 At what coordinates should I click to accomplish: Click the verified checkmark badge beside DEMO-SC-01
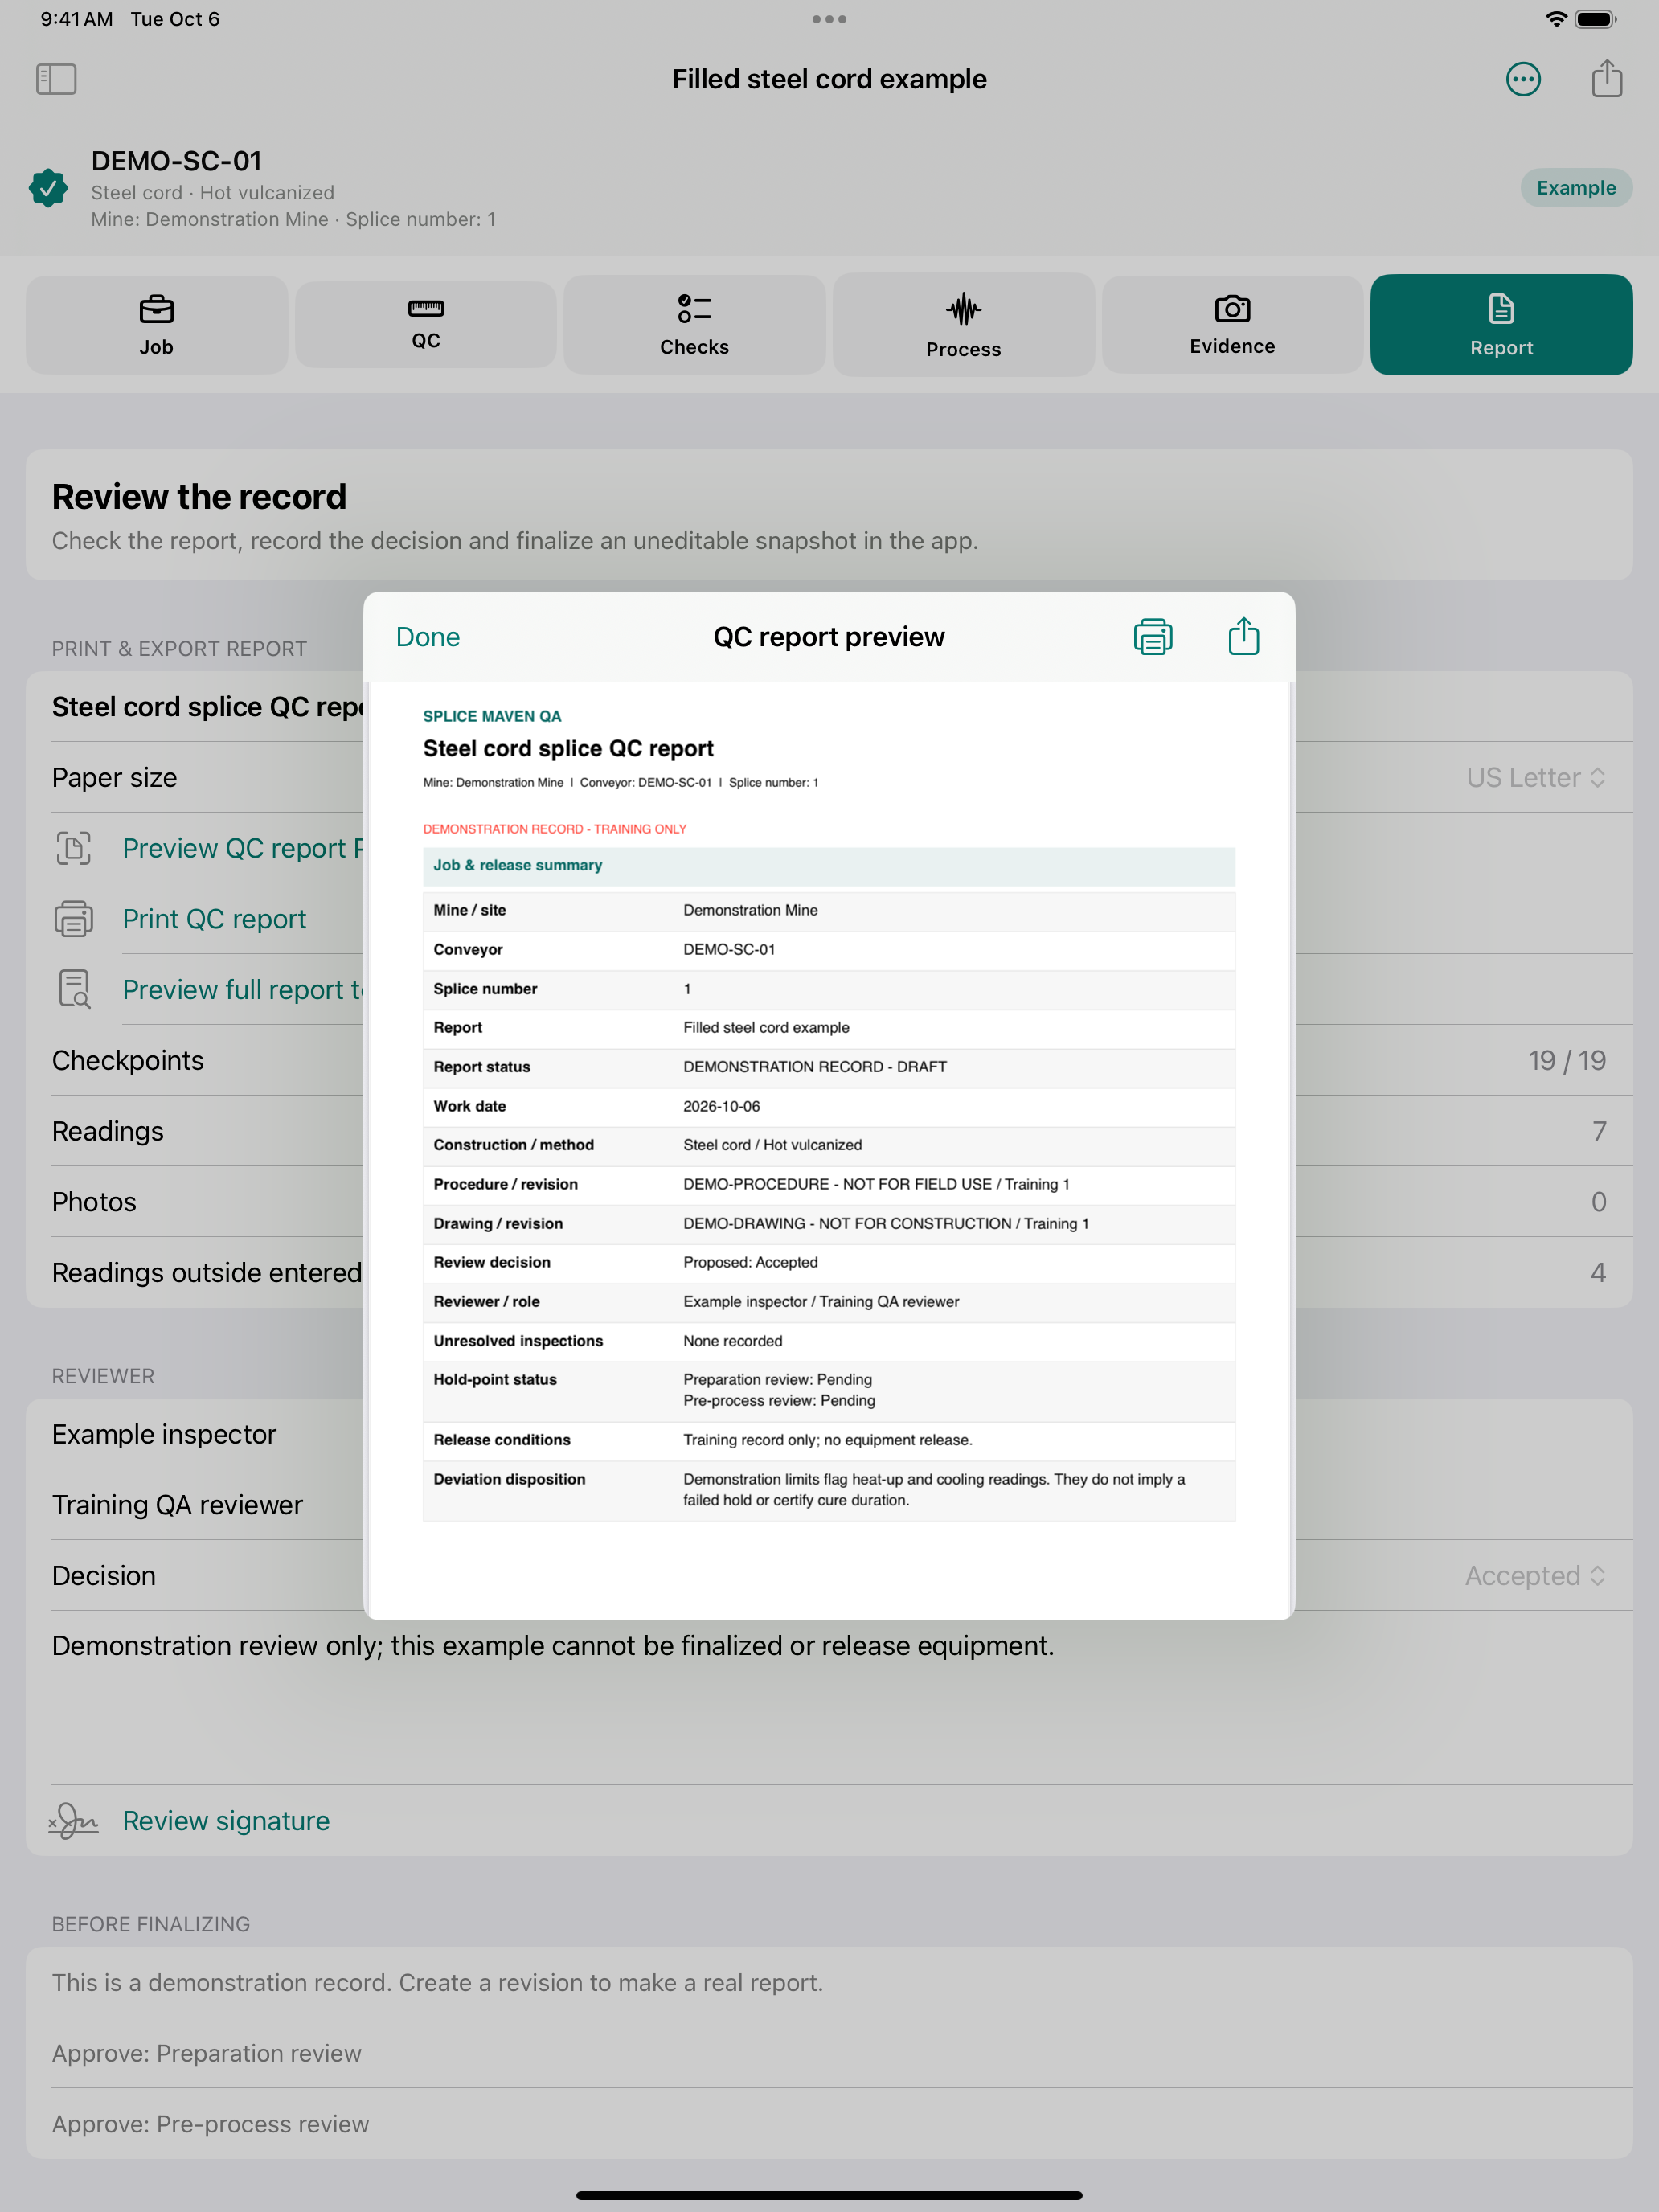click(x=48, y=188)
